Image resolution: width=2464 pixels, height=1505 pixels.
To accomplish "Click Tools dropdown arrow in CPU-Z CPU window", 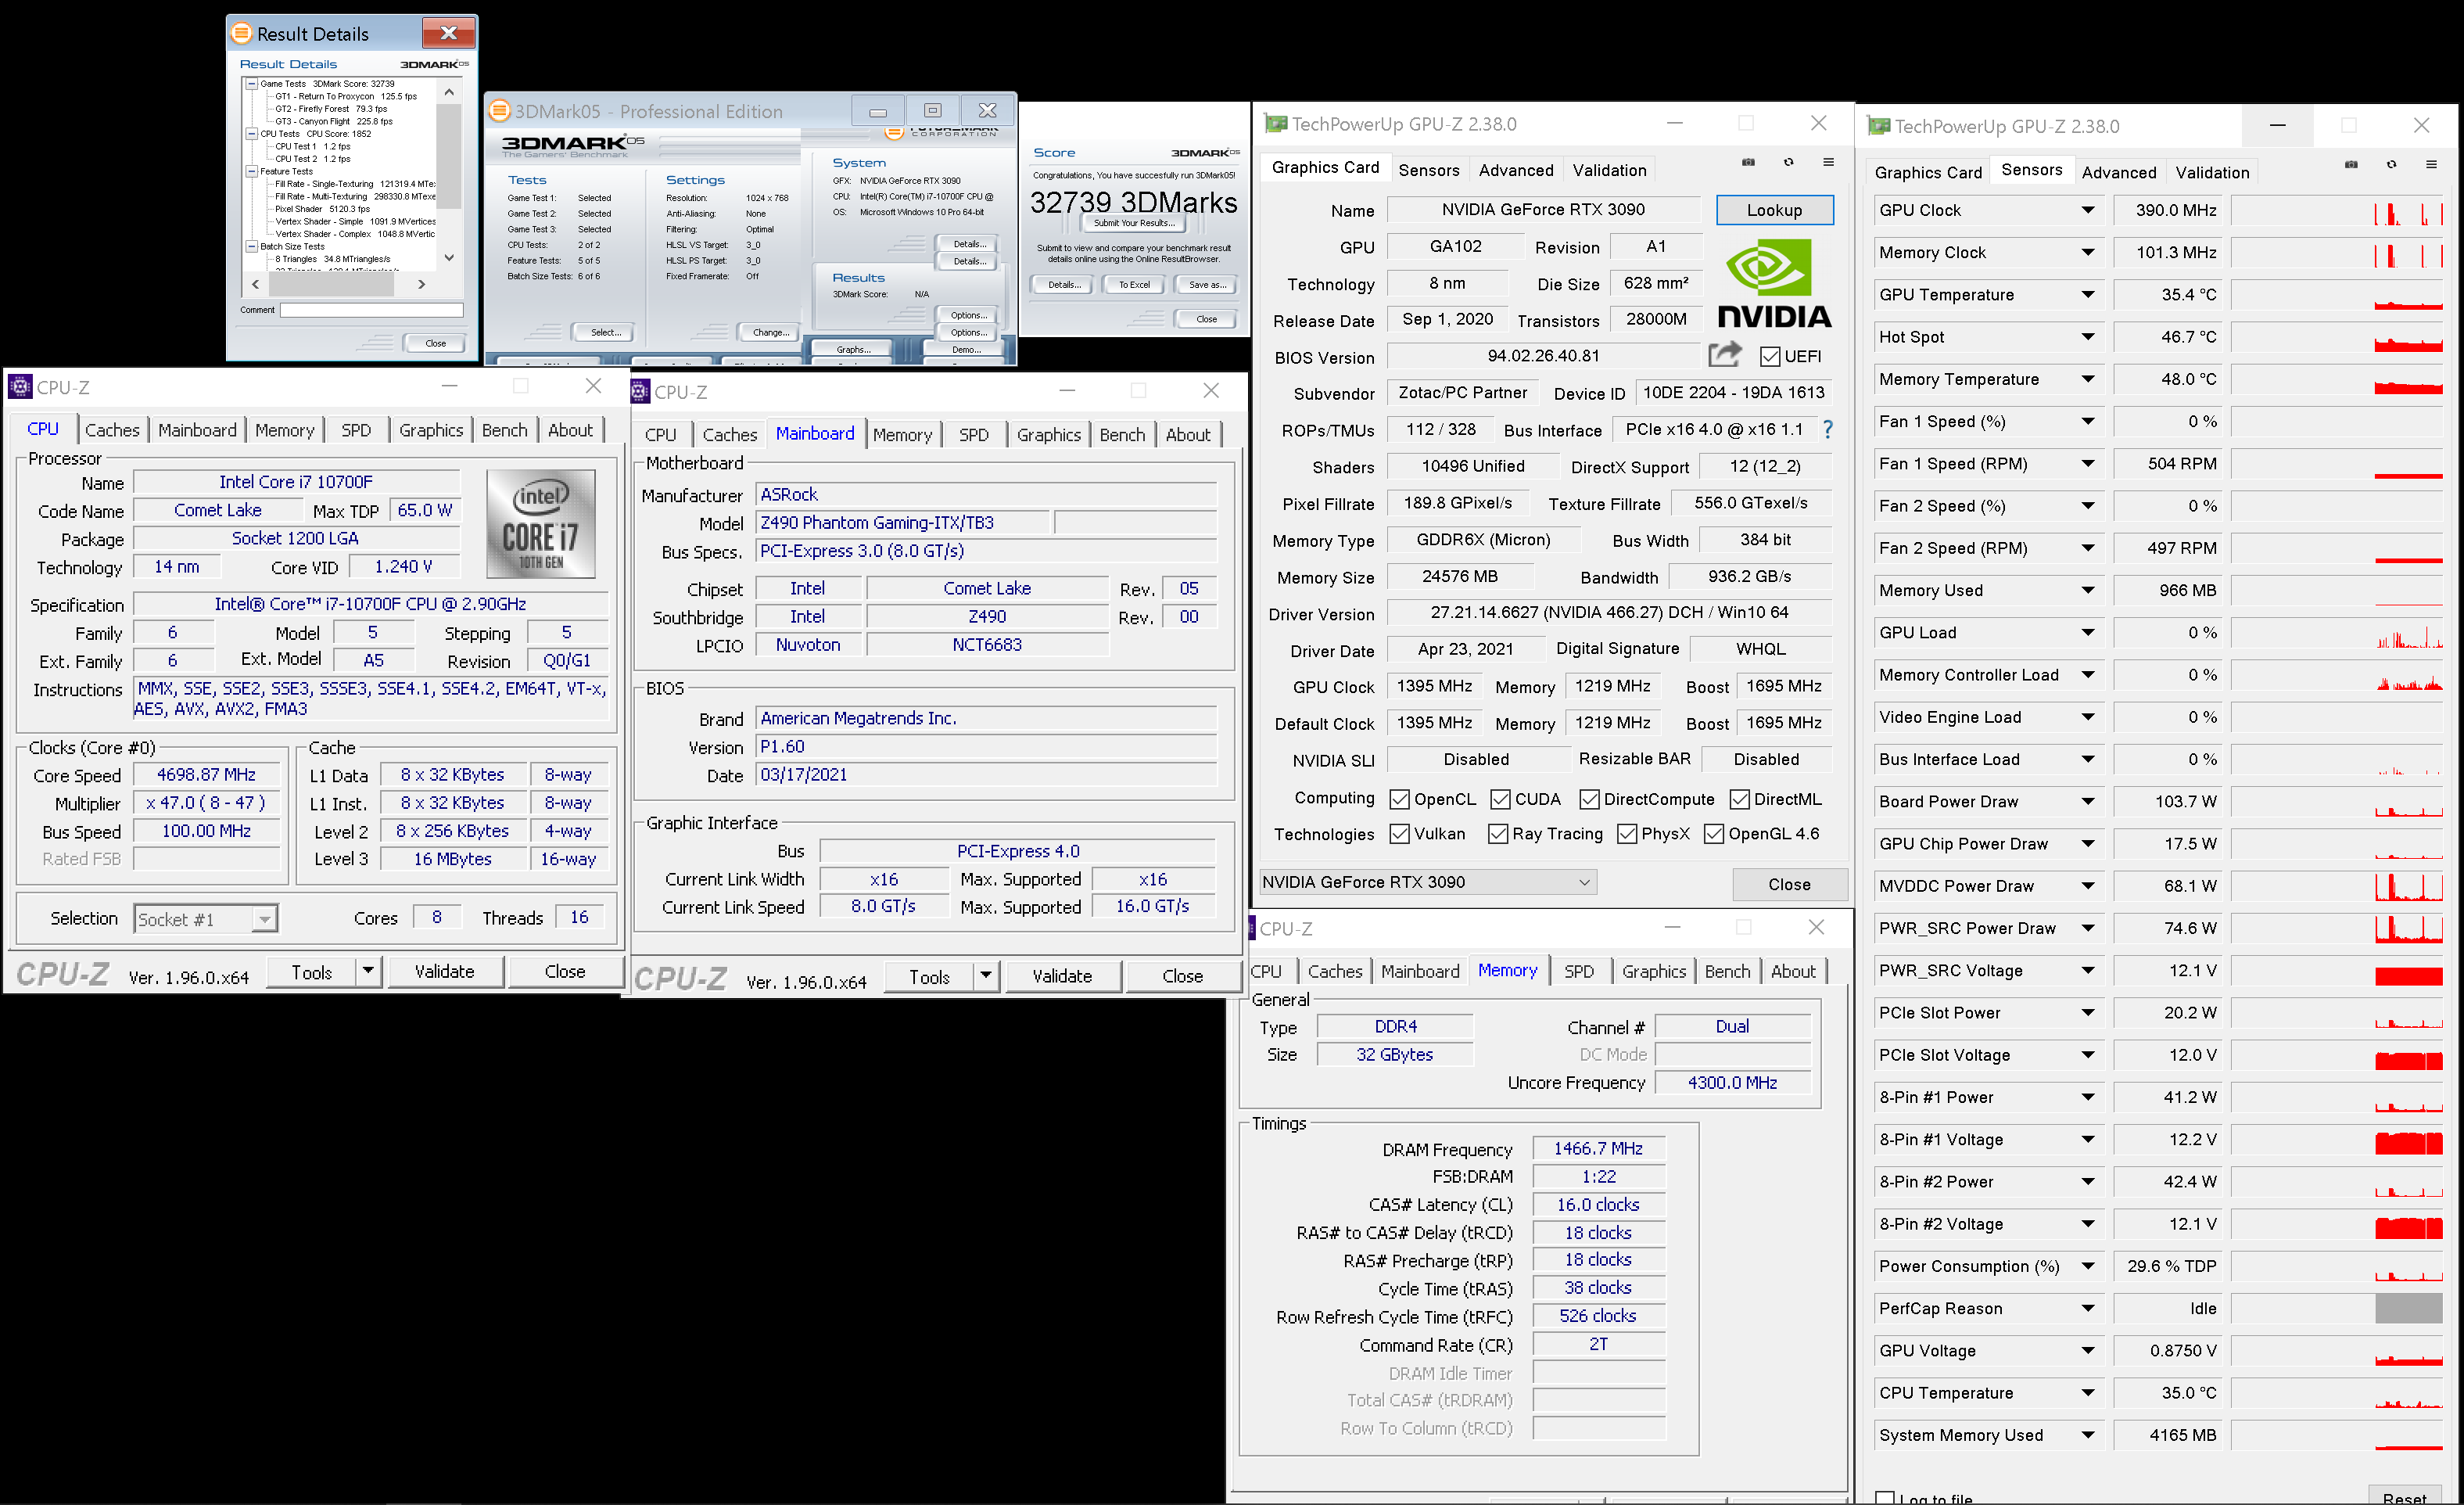I will point(368,971).
